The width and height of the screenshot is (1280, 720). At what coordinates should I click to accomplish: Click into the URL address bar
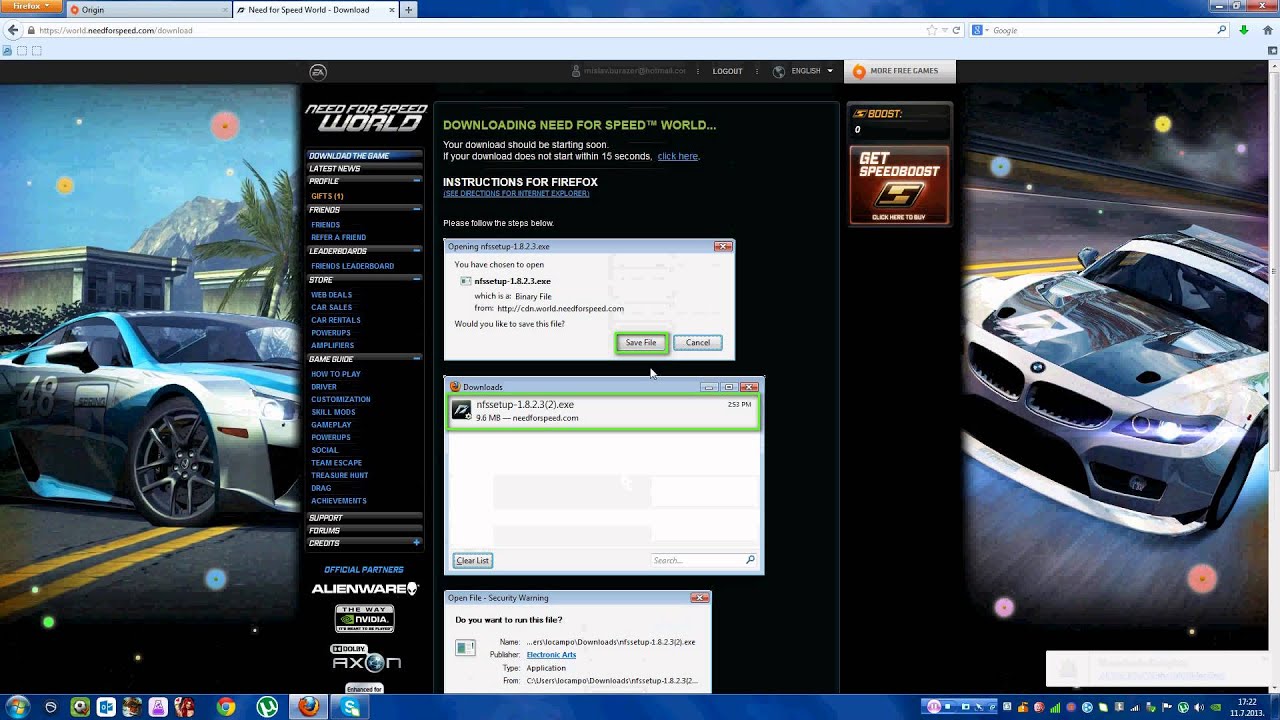[480, 30]
